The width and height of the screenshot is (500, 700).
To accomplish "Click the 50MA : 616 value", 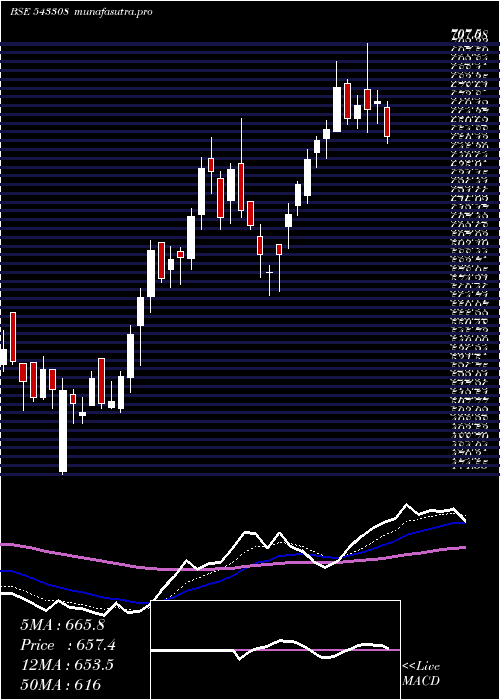I will point(60,685).
